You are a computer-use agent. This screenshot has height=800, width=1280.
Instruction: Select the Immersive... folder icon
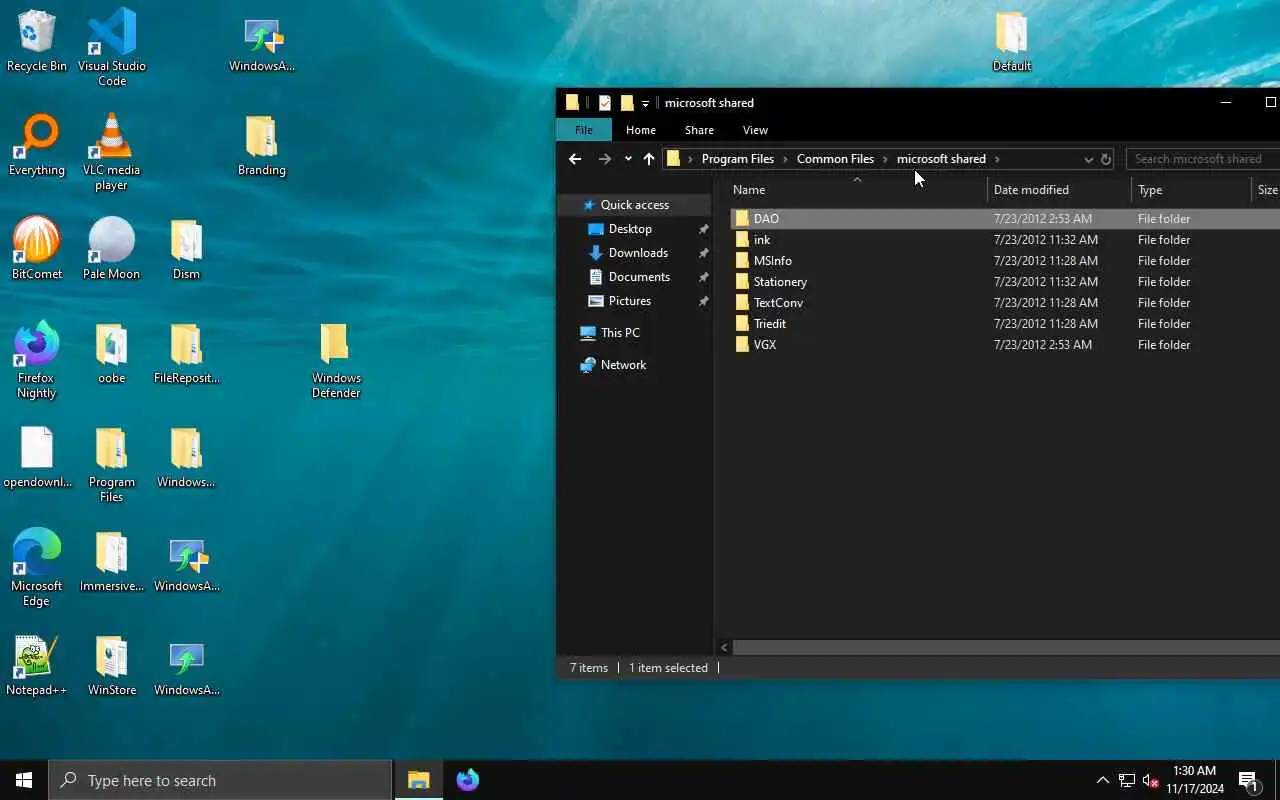click(x=112, y=561)
